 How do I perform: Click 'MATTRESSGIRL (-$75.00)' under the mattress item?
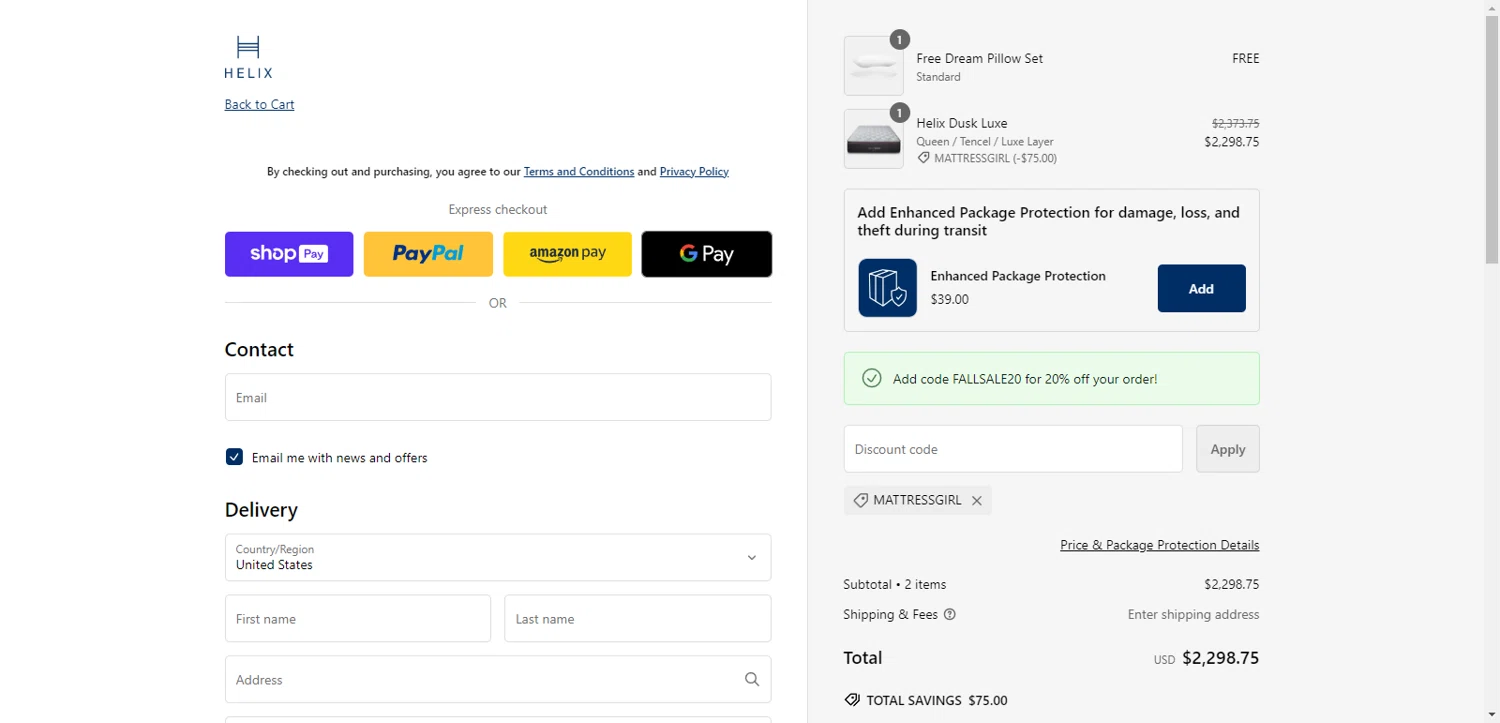995,158
